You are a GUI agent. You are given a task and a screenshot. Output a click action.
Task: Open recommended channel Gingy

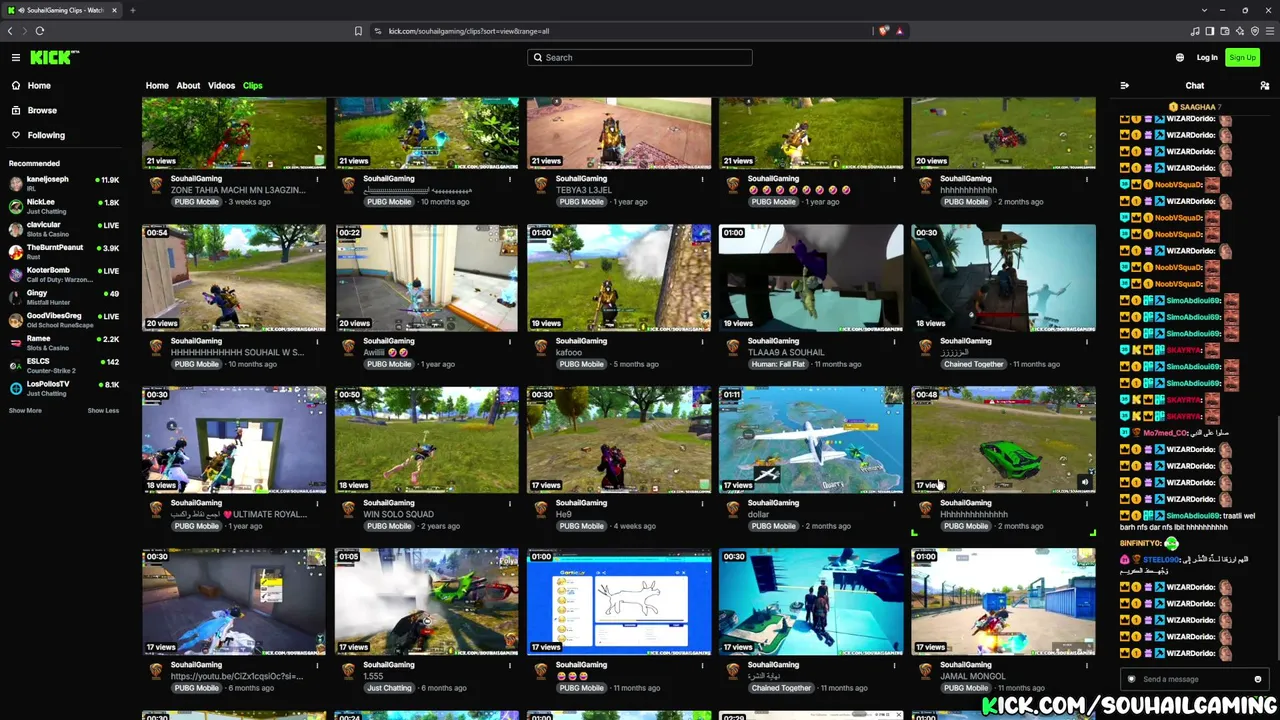(x=63, y=297)
